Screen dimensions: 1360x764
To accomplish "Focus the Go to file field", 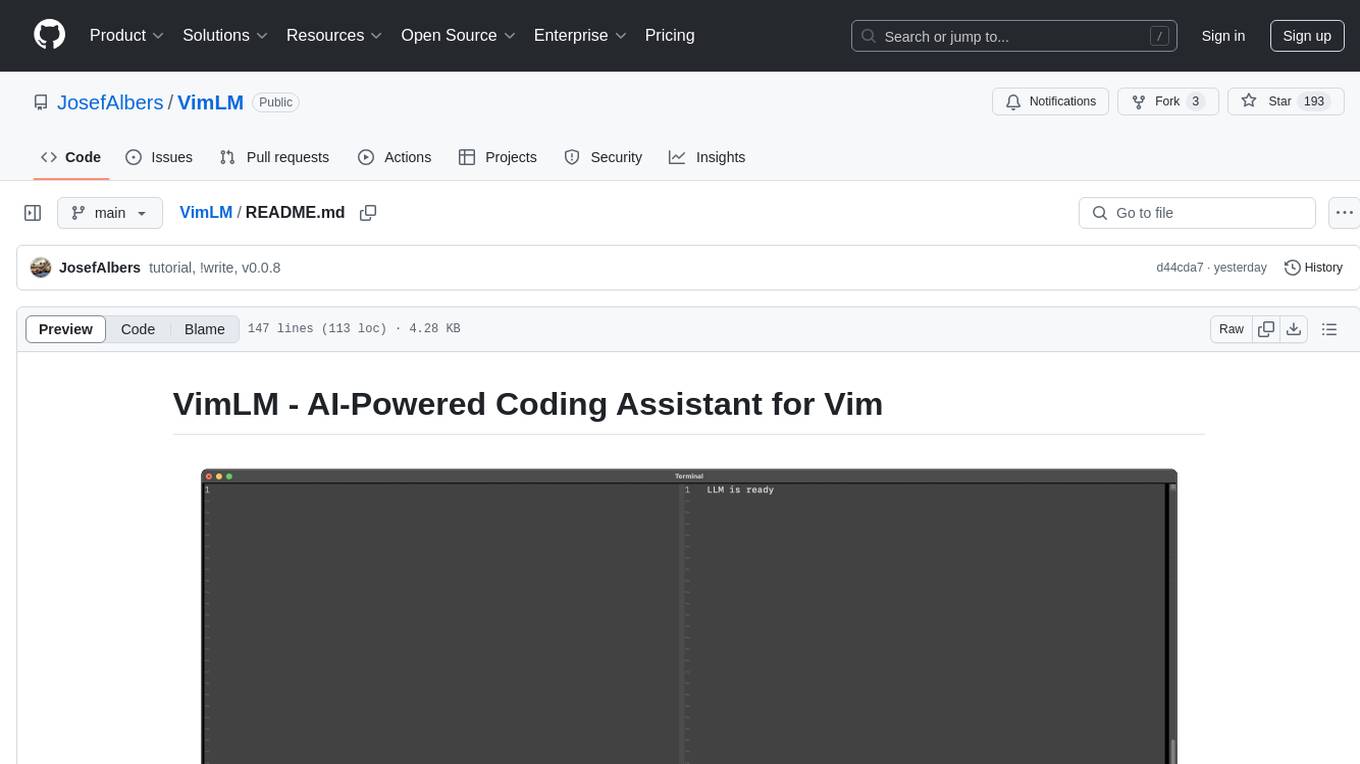I will 1197,213.
